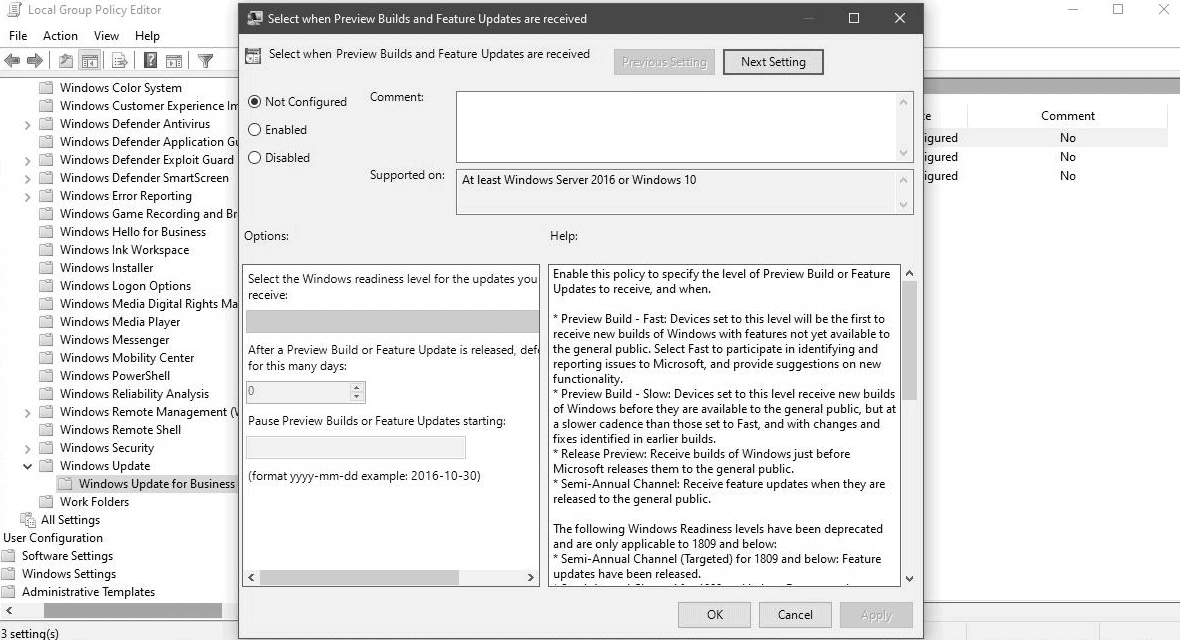This screenshot has width=1180, height=640.
Task: Click the All Settings node icon
Action: 28,520
